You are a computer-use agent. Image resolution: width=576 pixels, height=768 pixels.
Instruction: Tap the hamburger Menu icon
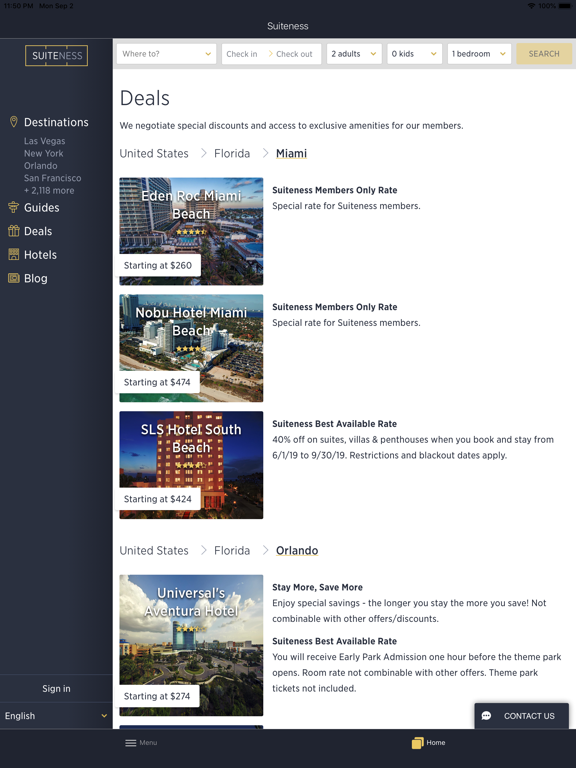point(130,743)
